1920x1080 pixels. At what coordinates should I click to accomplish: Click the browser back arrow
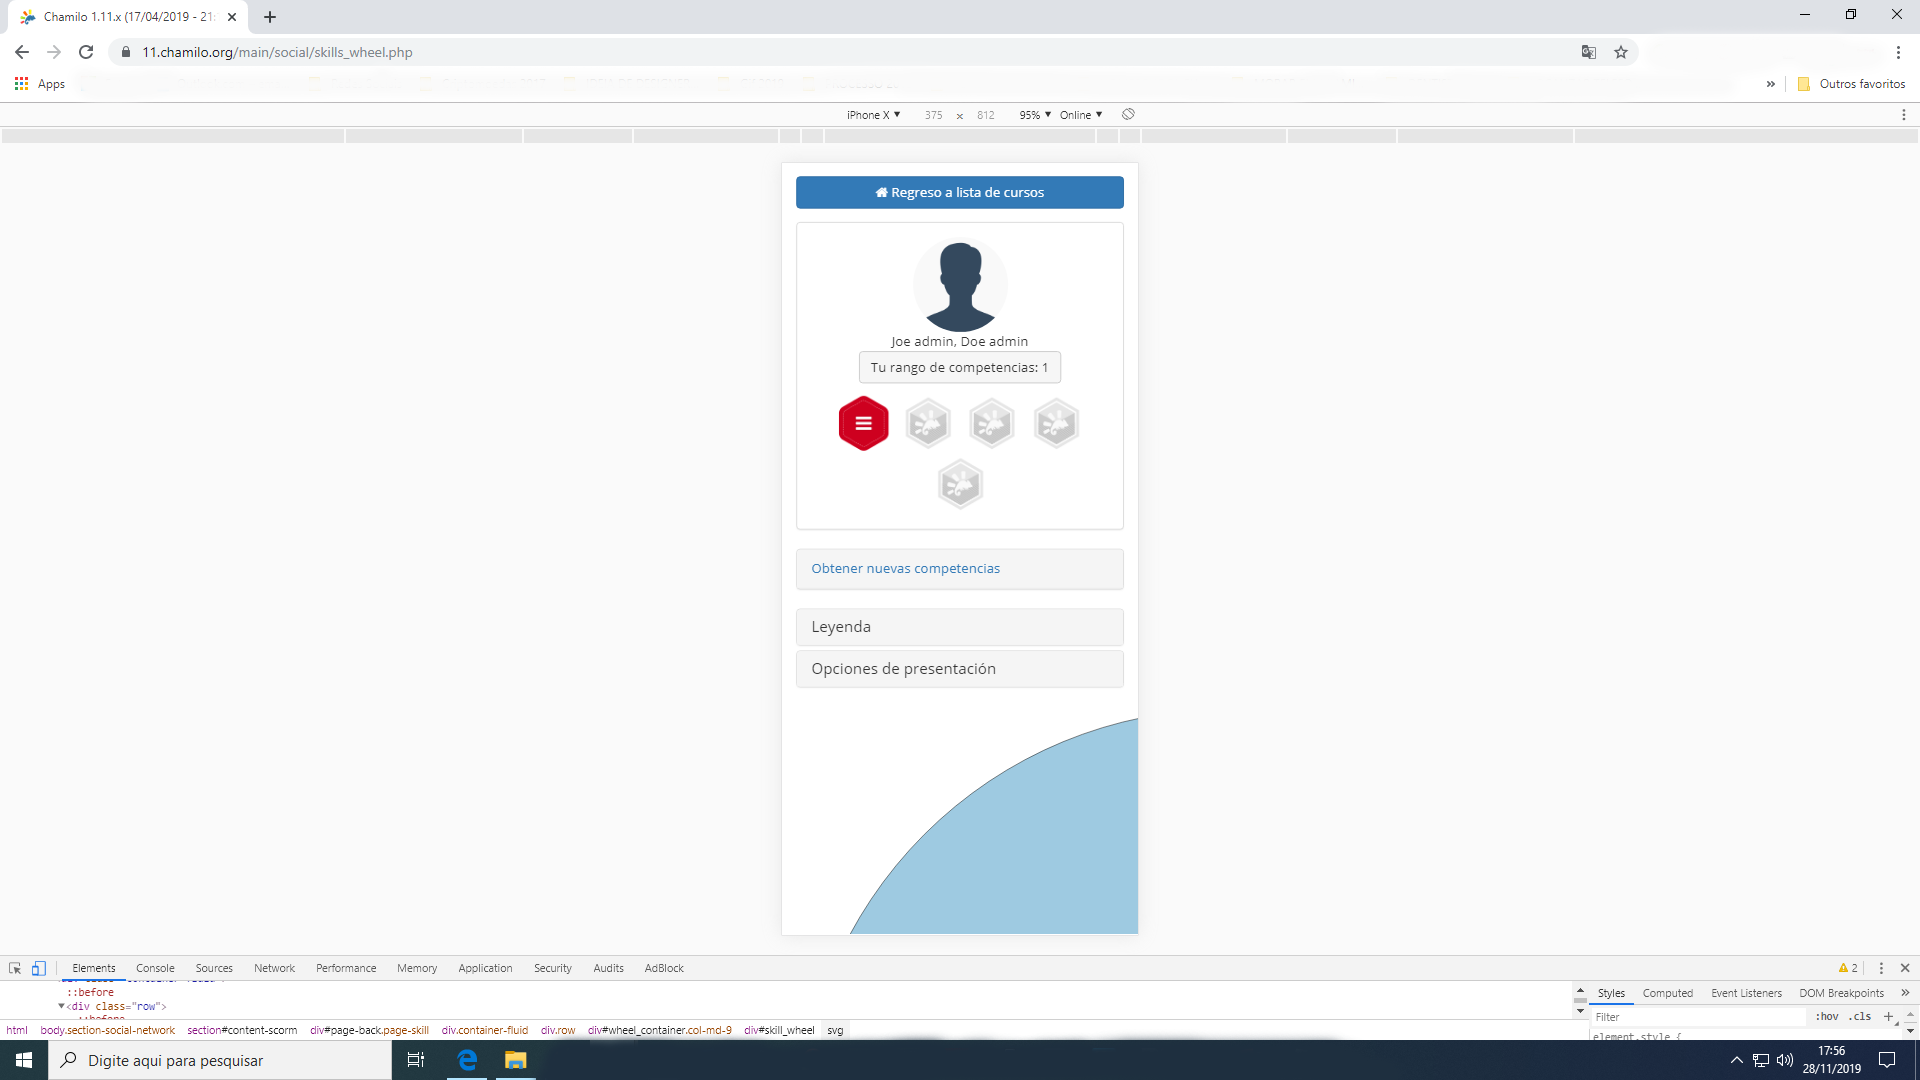(x=22, y=52)
